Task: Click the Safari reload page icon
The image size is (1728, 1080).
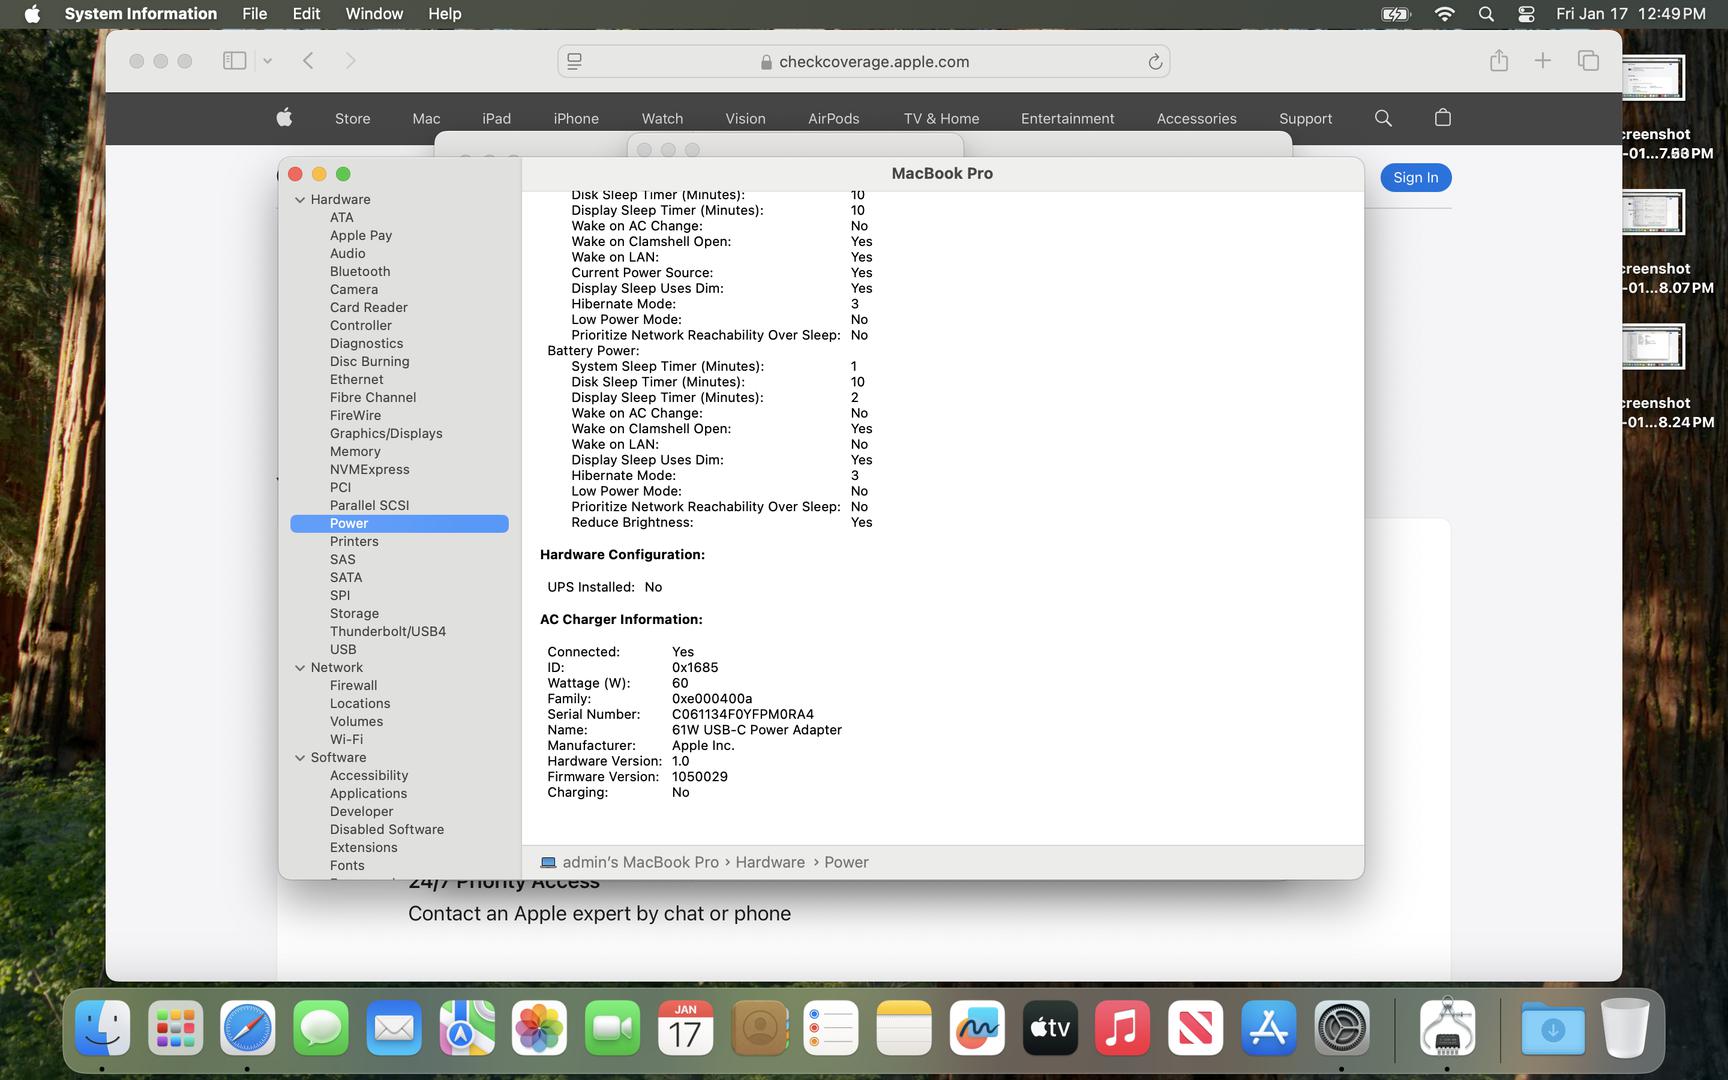Action: click(x=1155, y=62)
